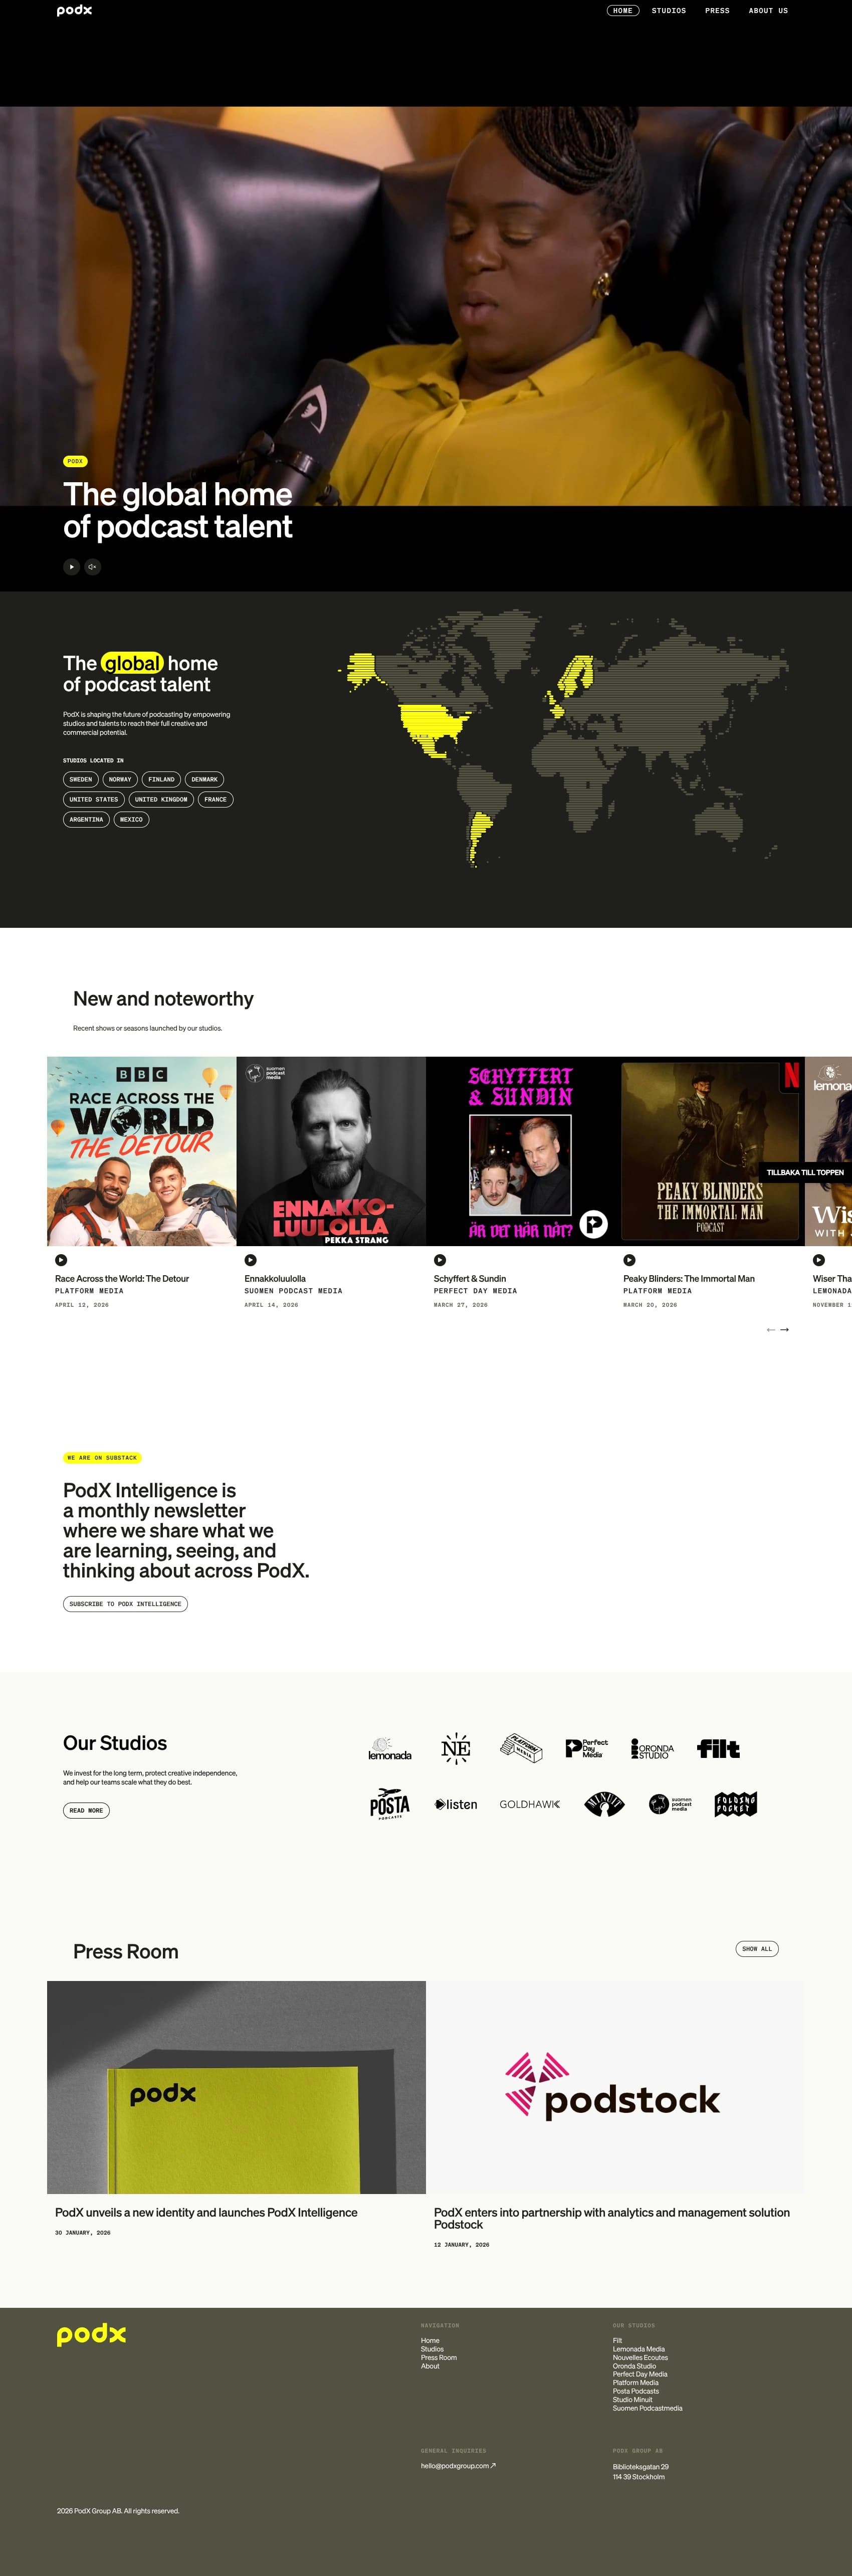Click the yellow podx logo in the footer
Image resolution: width=852 pixels, height=2576 pixels.
[x=91, y=2335]
